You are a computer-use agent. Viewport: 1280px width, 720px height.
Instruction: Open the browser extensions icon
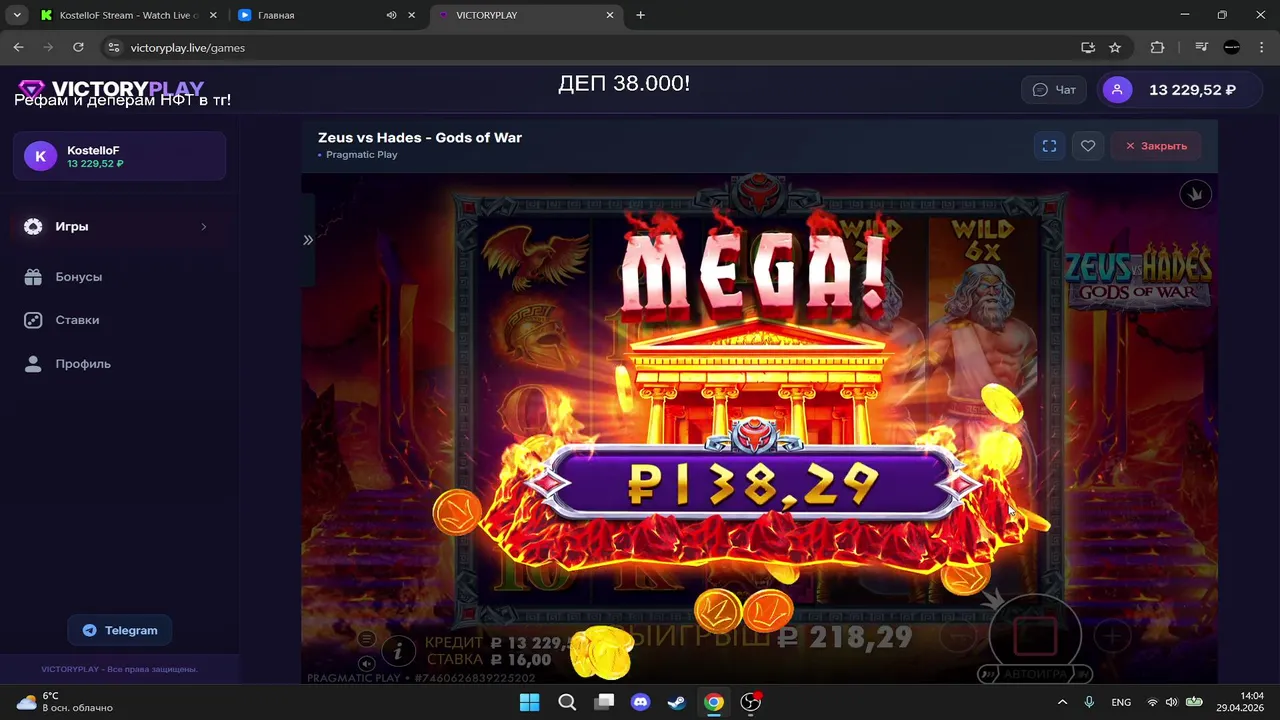pos(1158,47)
